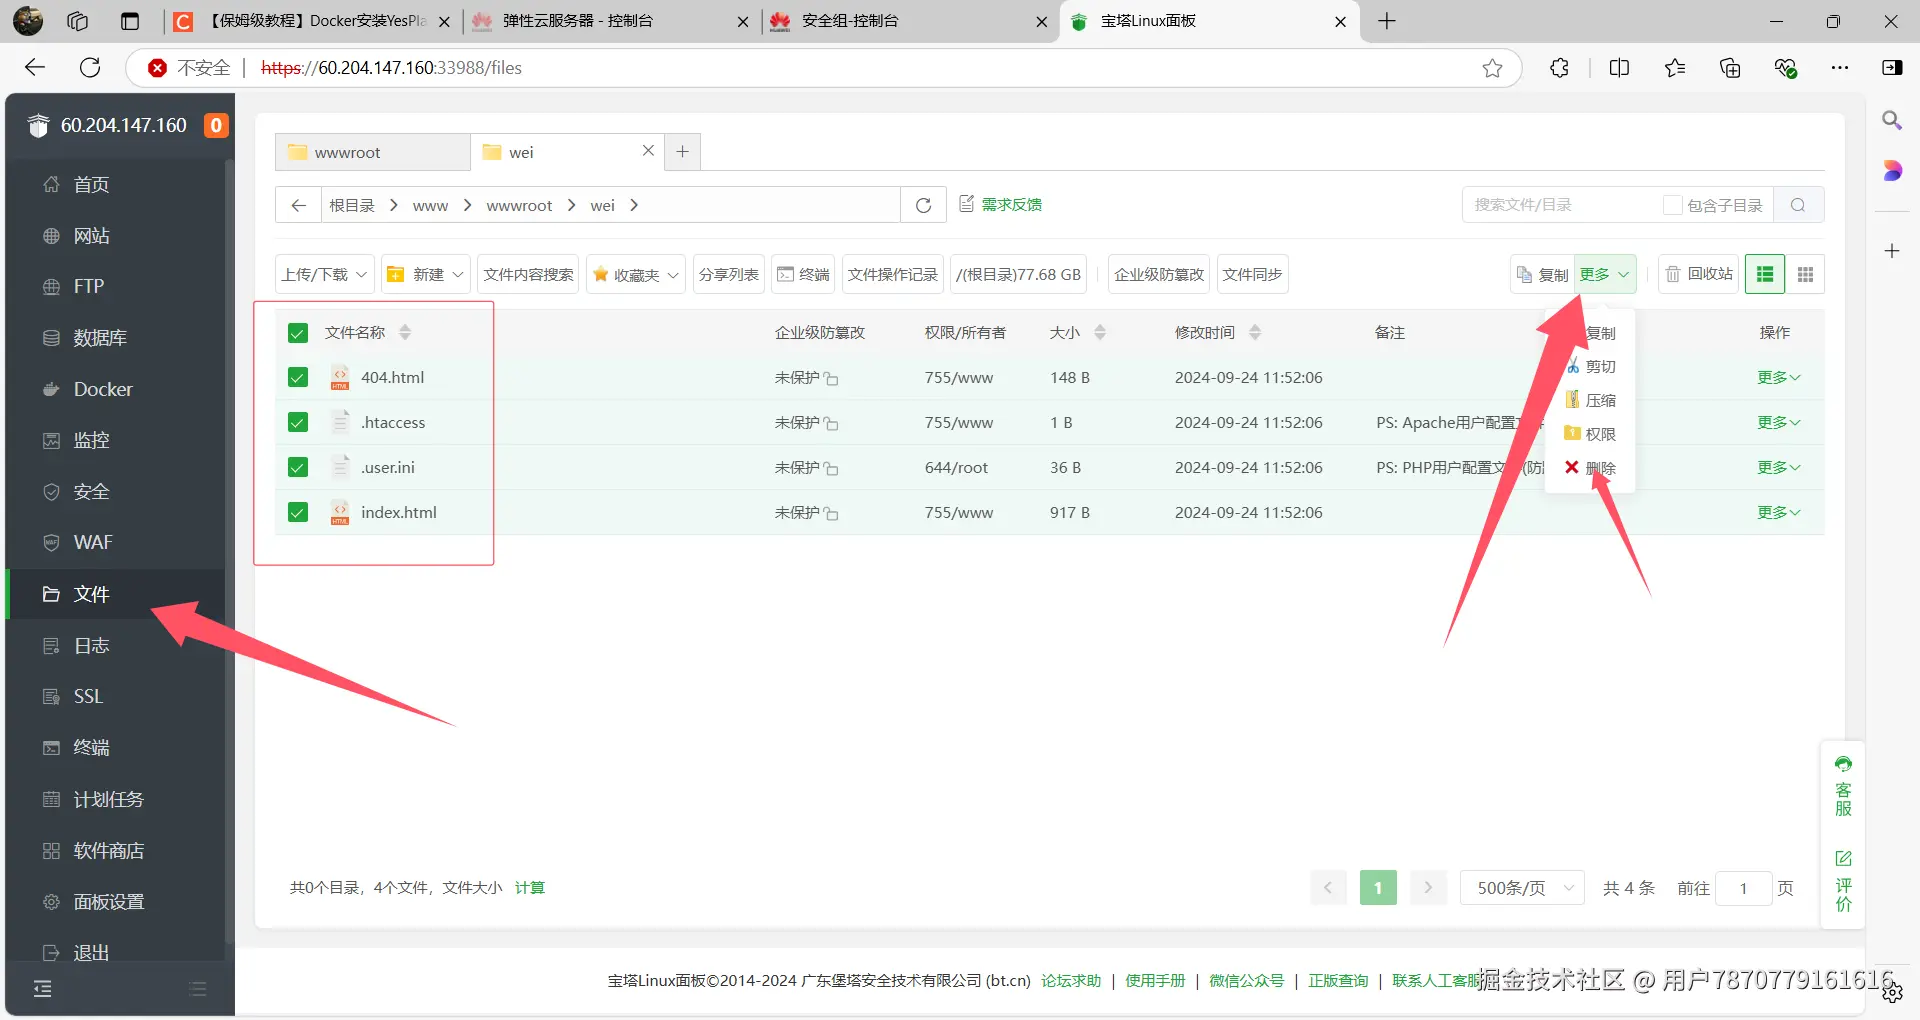Click 企业级防篡改 toolbar button
The image size is (1920, 1020).
point(1159,275)
